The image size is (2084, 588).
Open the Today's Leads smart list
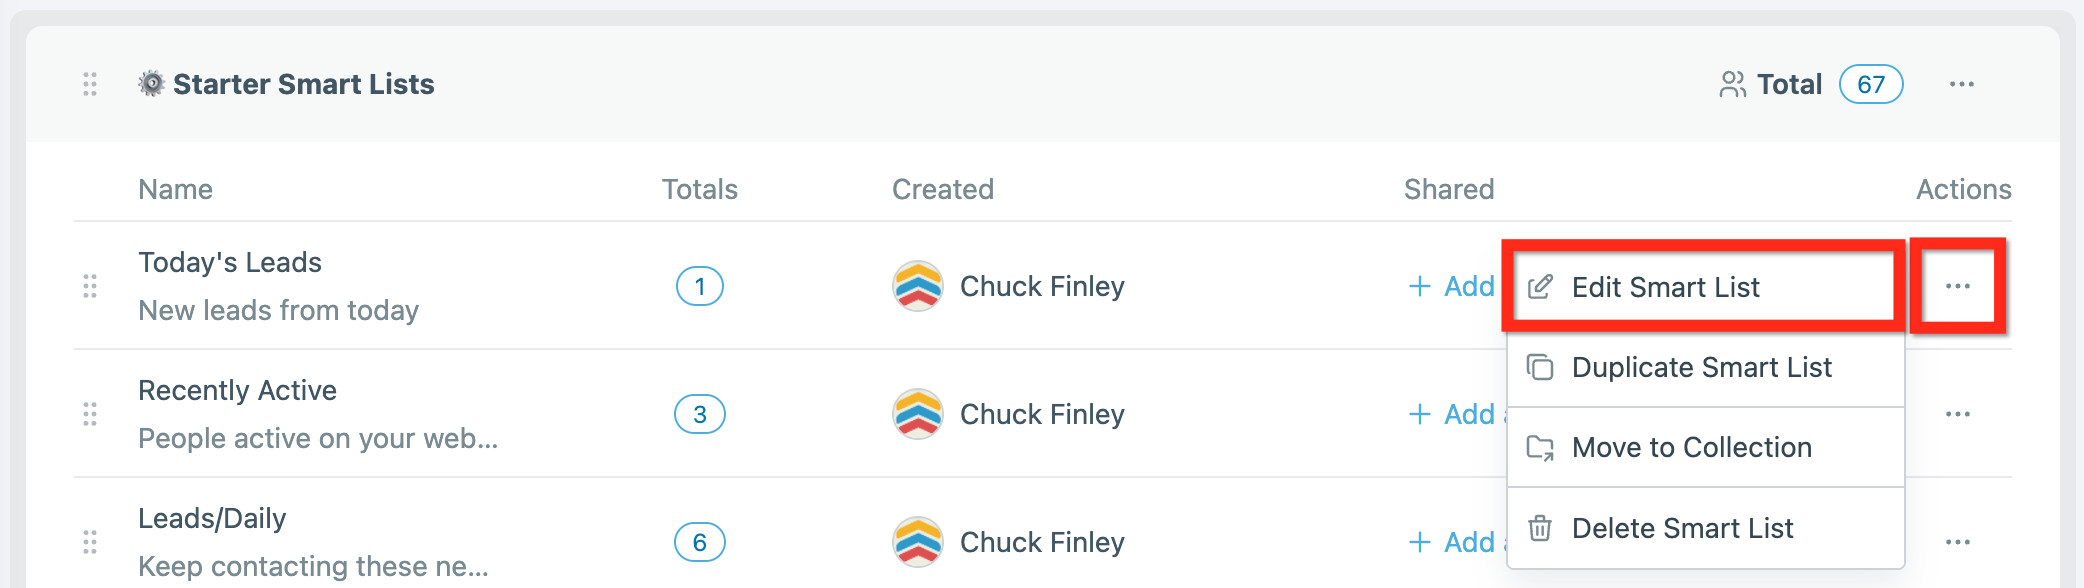pos(230,262)
